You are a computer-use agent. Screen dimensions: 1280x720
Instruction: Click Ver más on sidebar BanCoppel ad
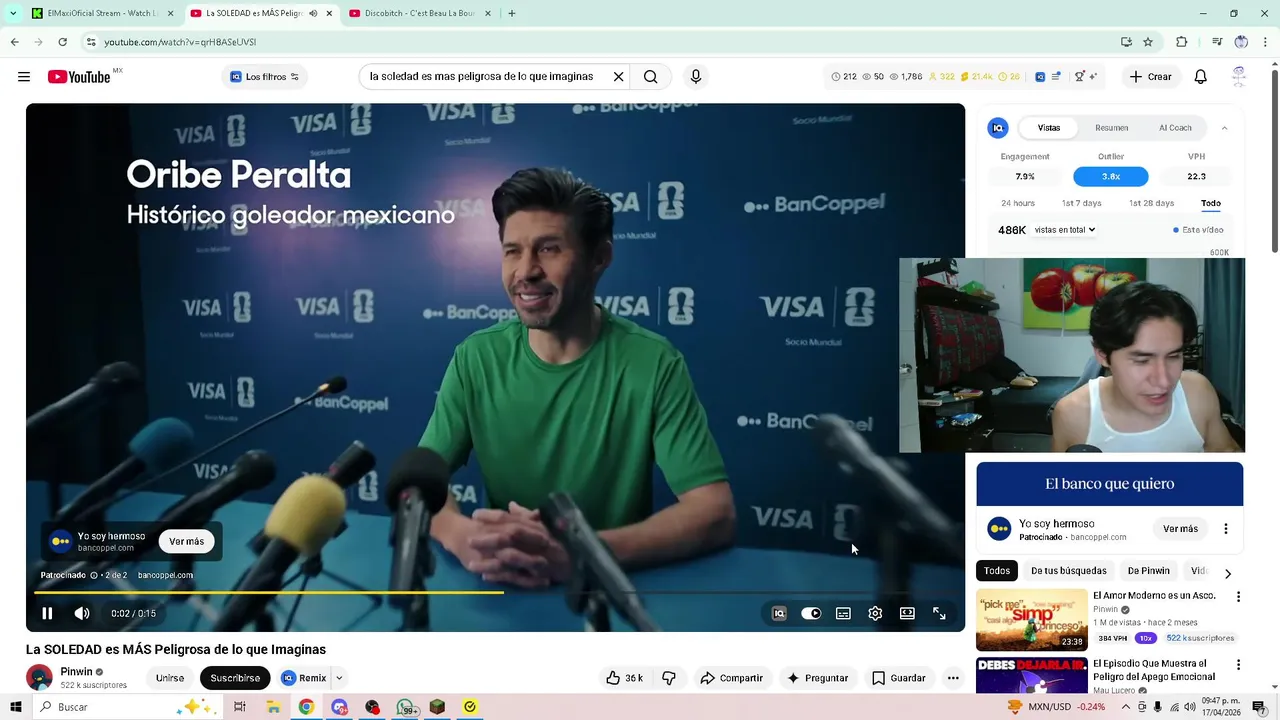pos(1180,529)
